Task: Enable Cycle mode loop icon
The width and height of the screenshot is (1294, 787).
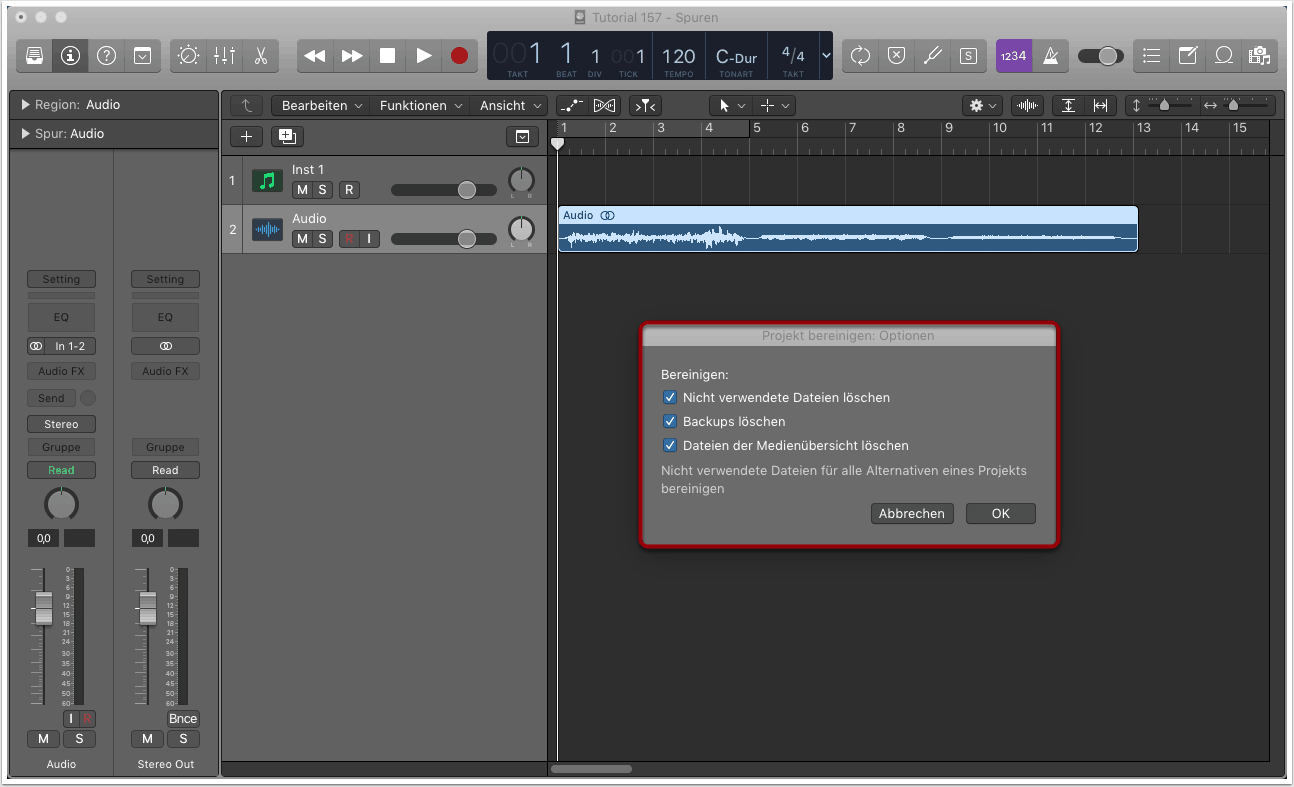Action: pyautogui.click(x=860, y=56)
